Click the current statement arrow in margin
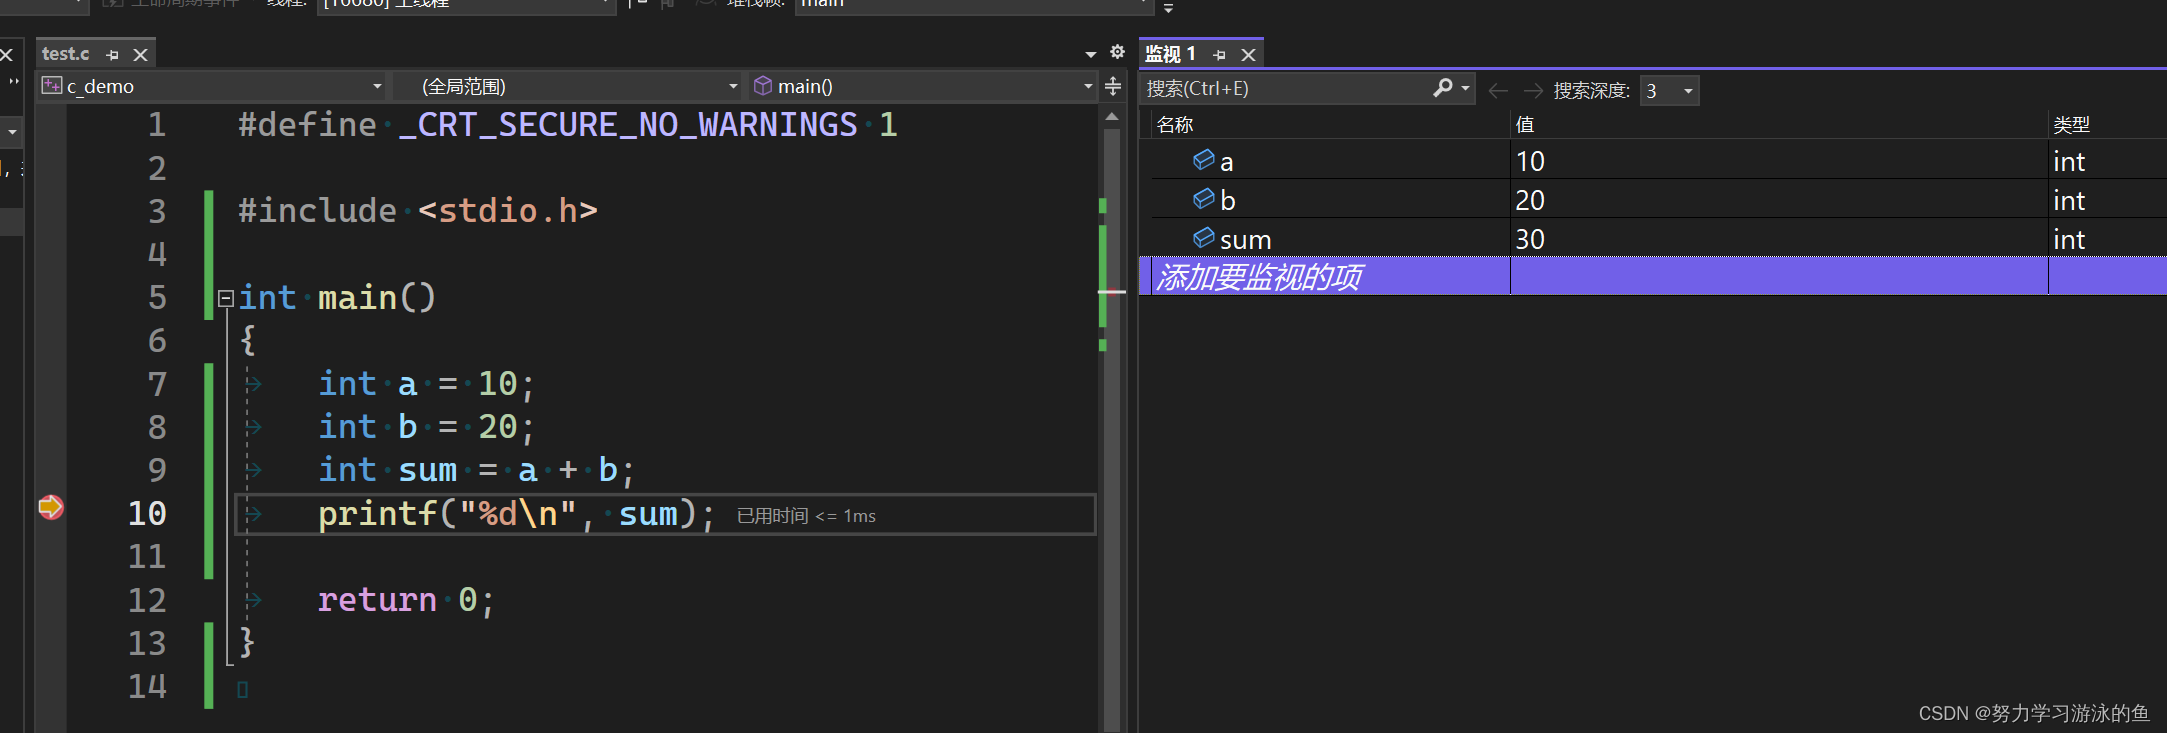The height and width of the screenshot is (733, 2167). [50, 507]
